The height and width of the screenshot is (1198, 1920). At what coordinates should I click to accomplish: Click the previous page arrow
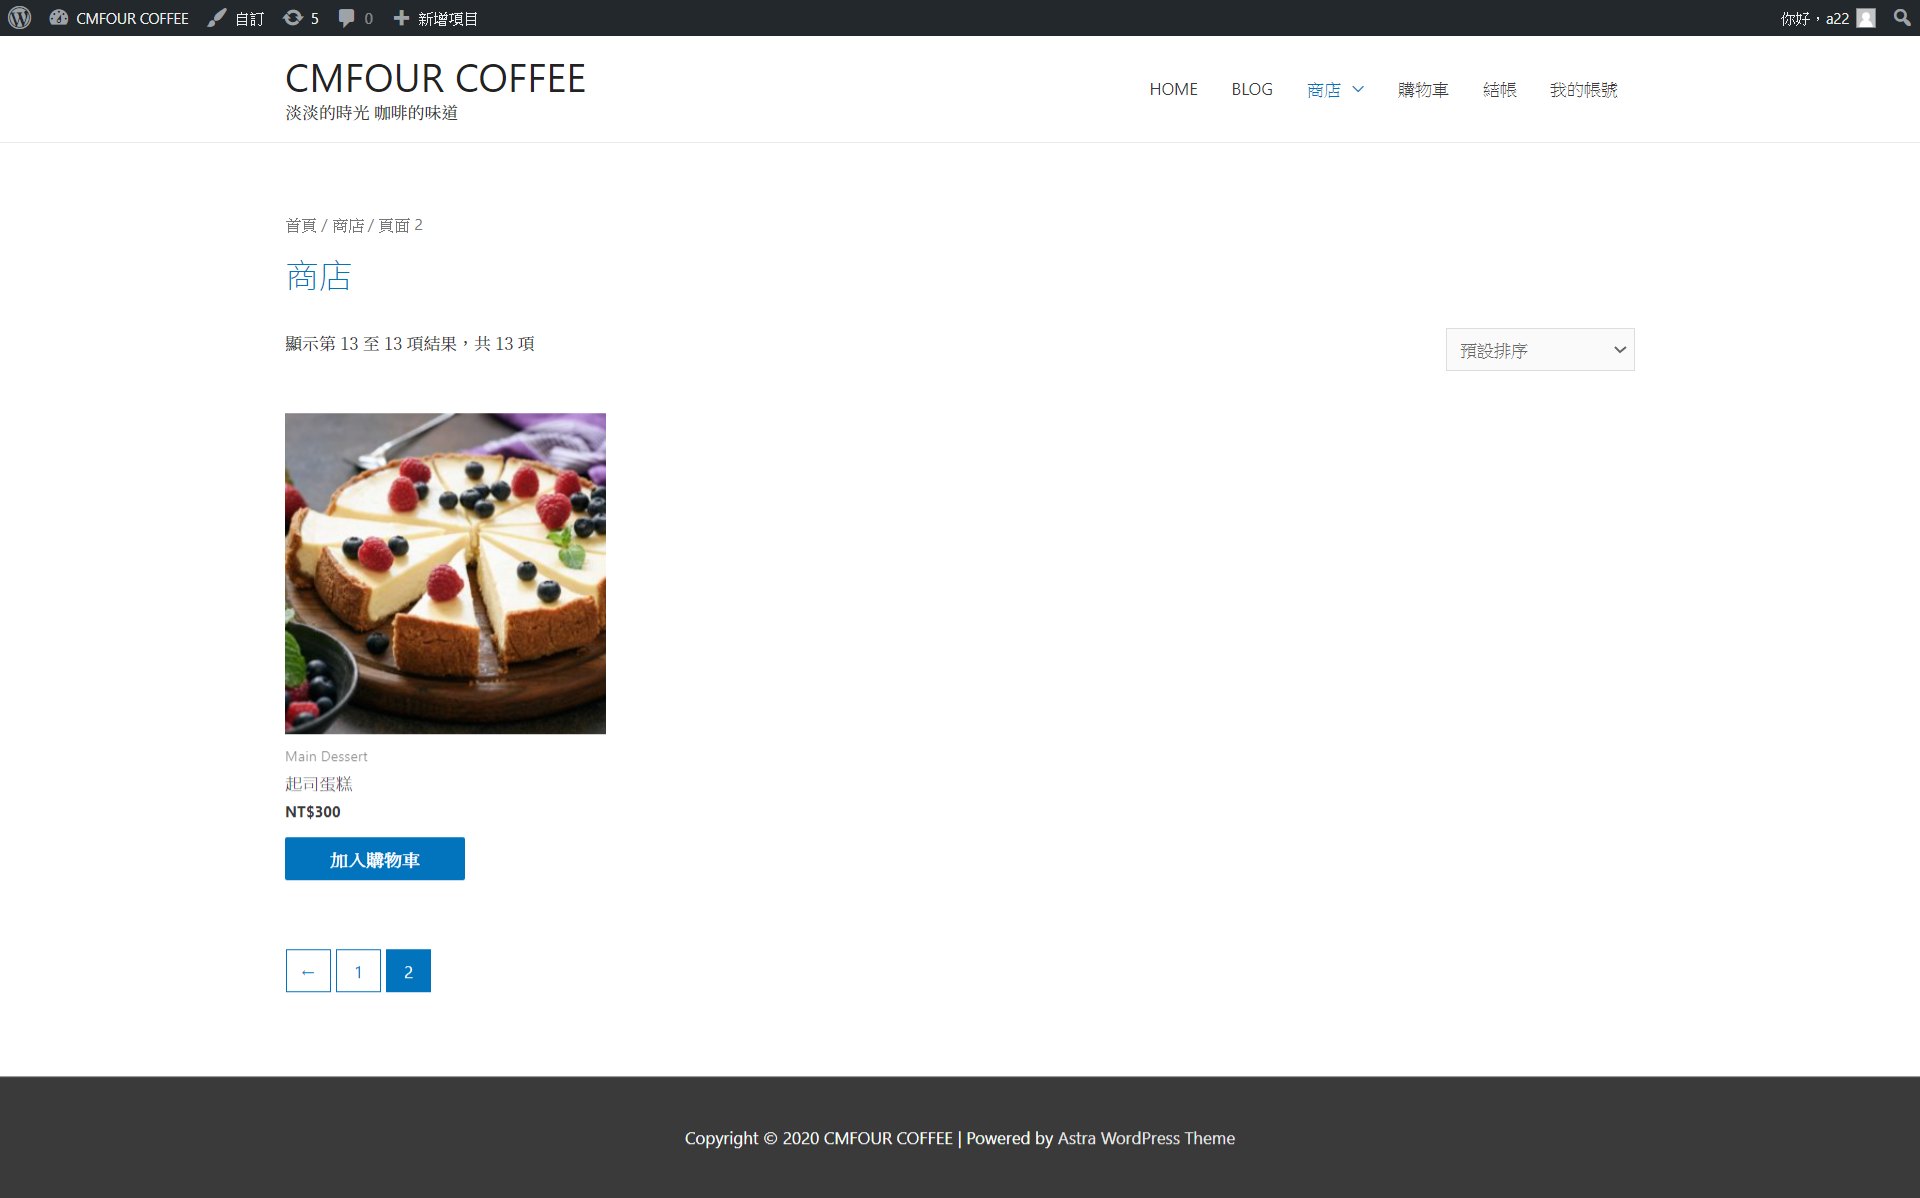tap(308, 971)
